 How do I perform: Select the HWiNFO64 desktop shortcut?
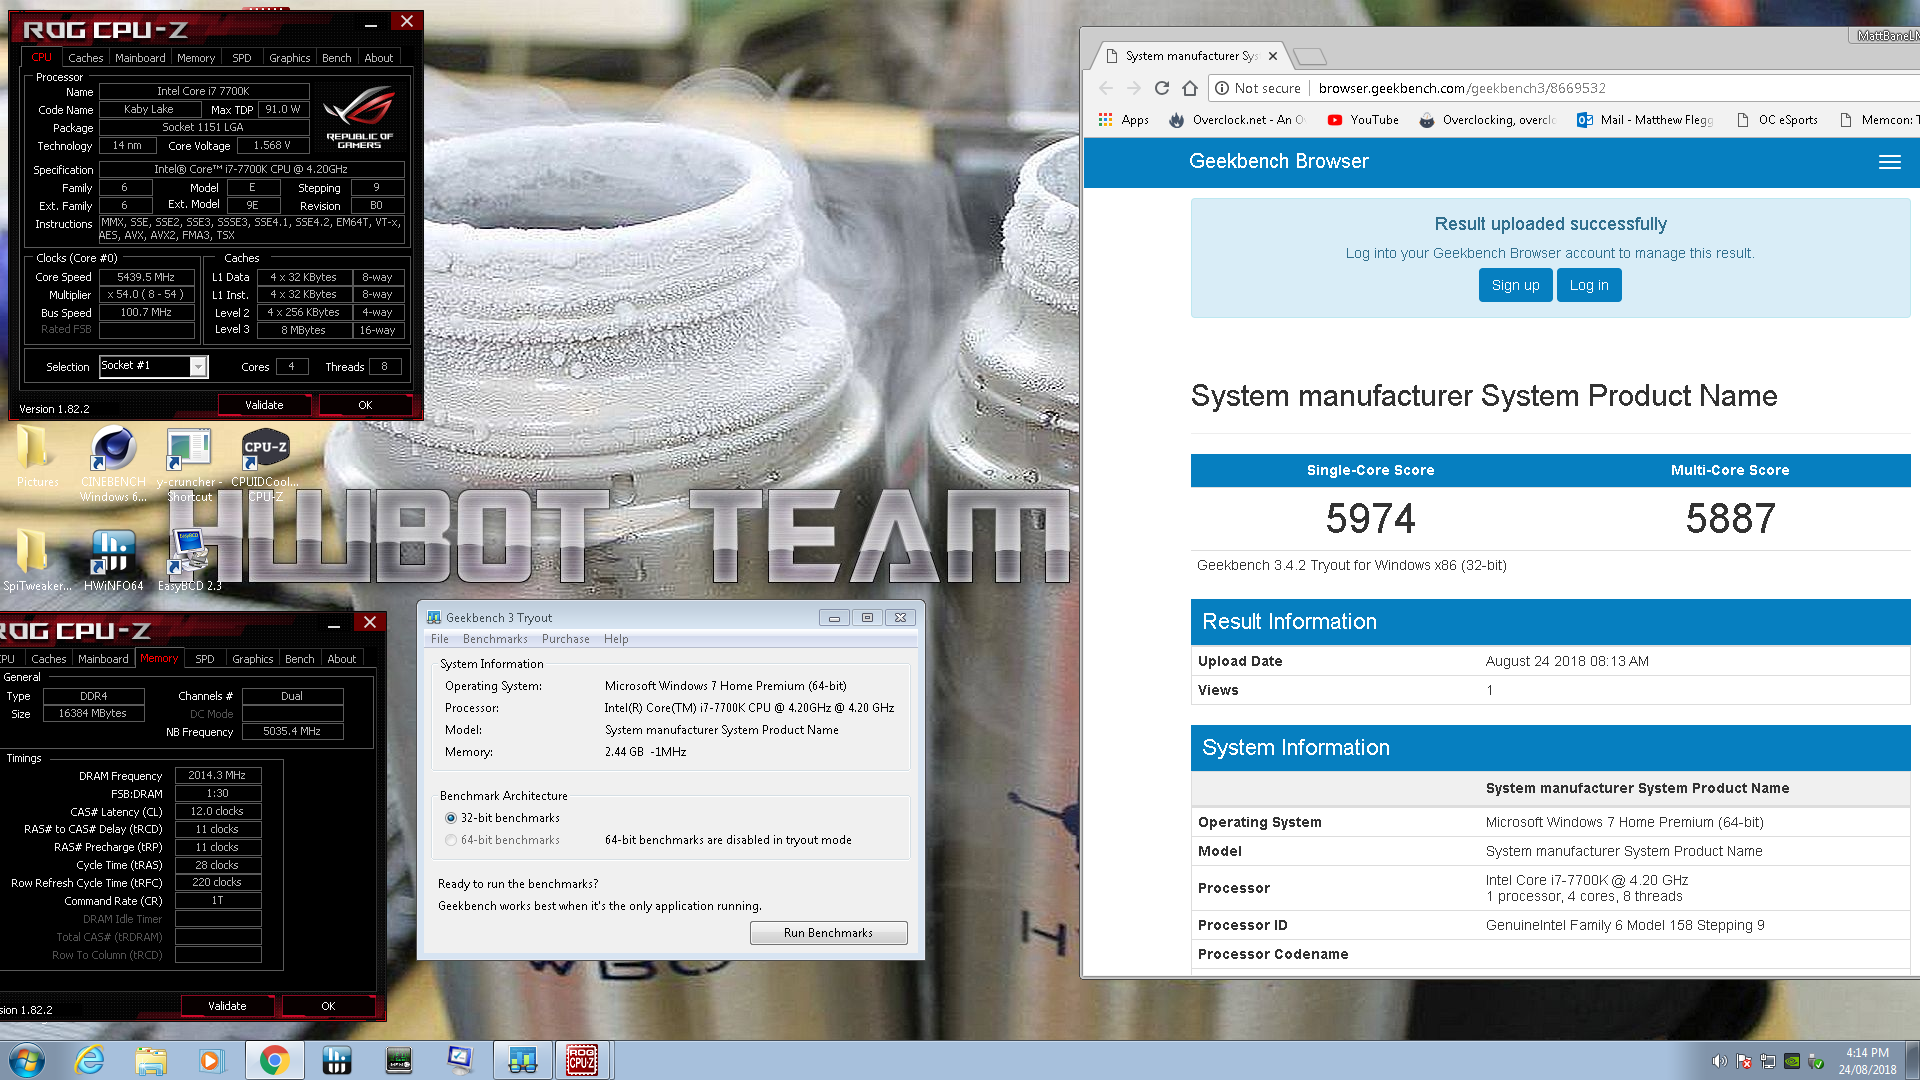[113, 560]
